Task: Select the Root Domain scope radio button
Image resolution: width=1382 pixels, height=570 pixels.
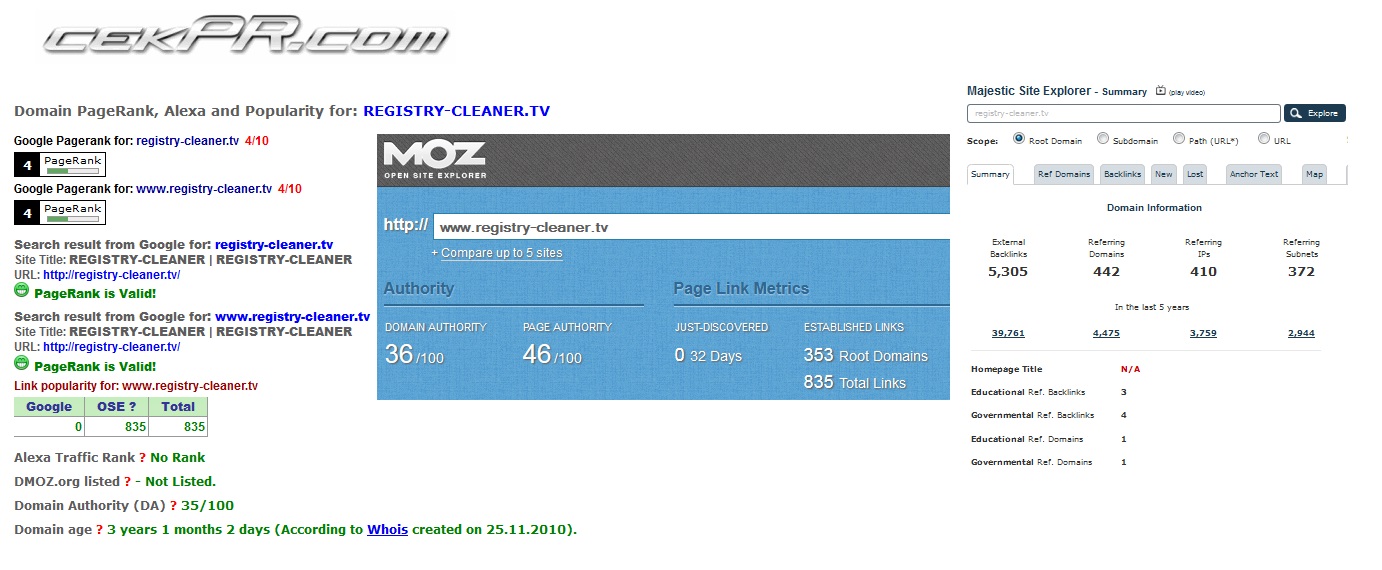Action: click(x=1019, y=139)
